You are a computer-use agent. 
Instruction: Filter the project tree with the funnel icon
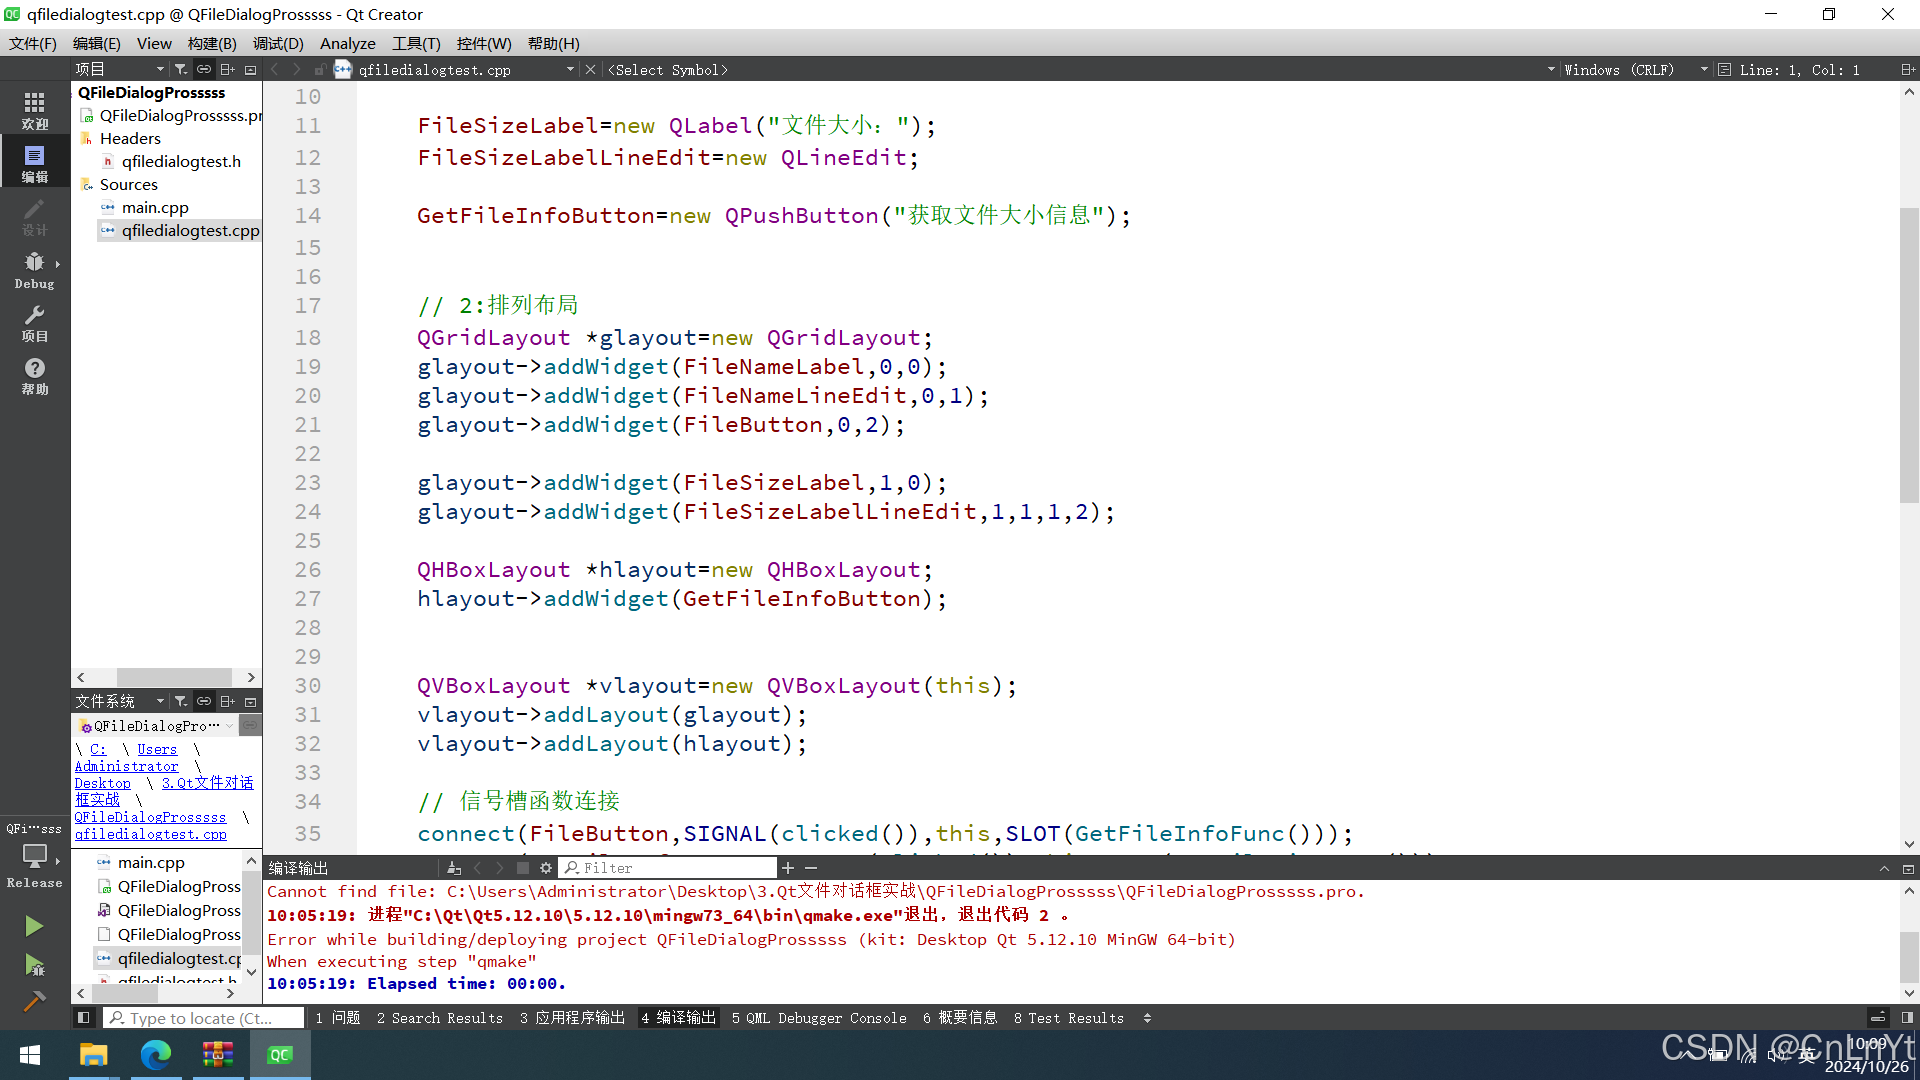[x=181, y=69]
